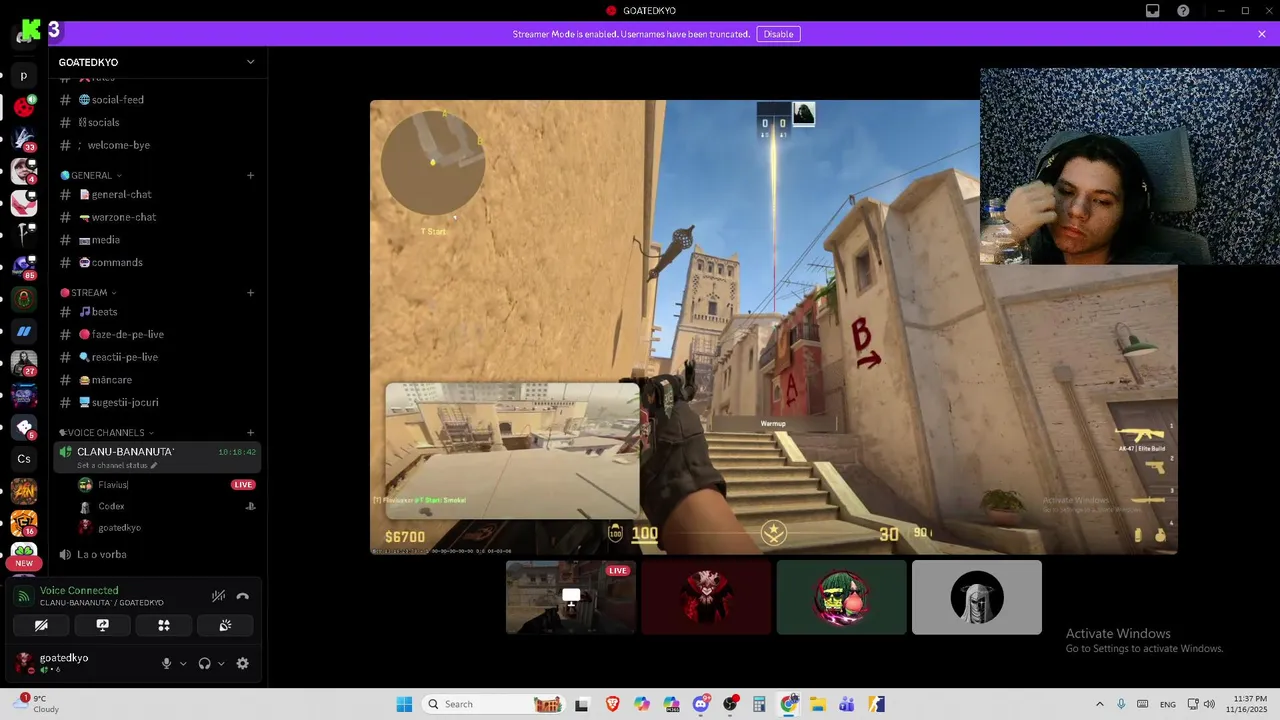Image resolution: width=1280 pixels, height=720 pixels.
Task: Select the LIVE stream thumbnail tile
Action: pos(571,597)
